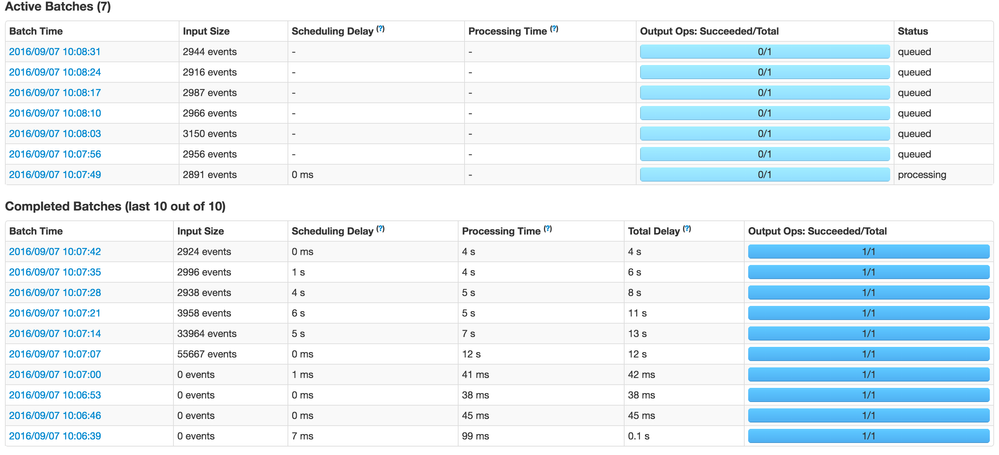Click help icon next to Active Scheduling Delay

[380, 29]
